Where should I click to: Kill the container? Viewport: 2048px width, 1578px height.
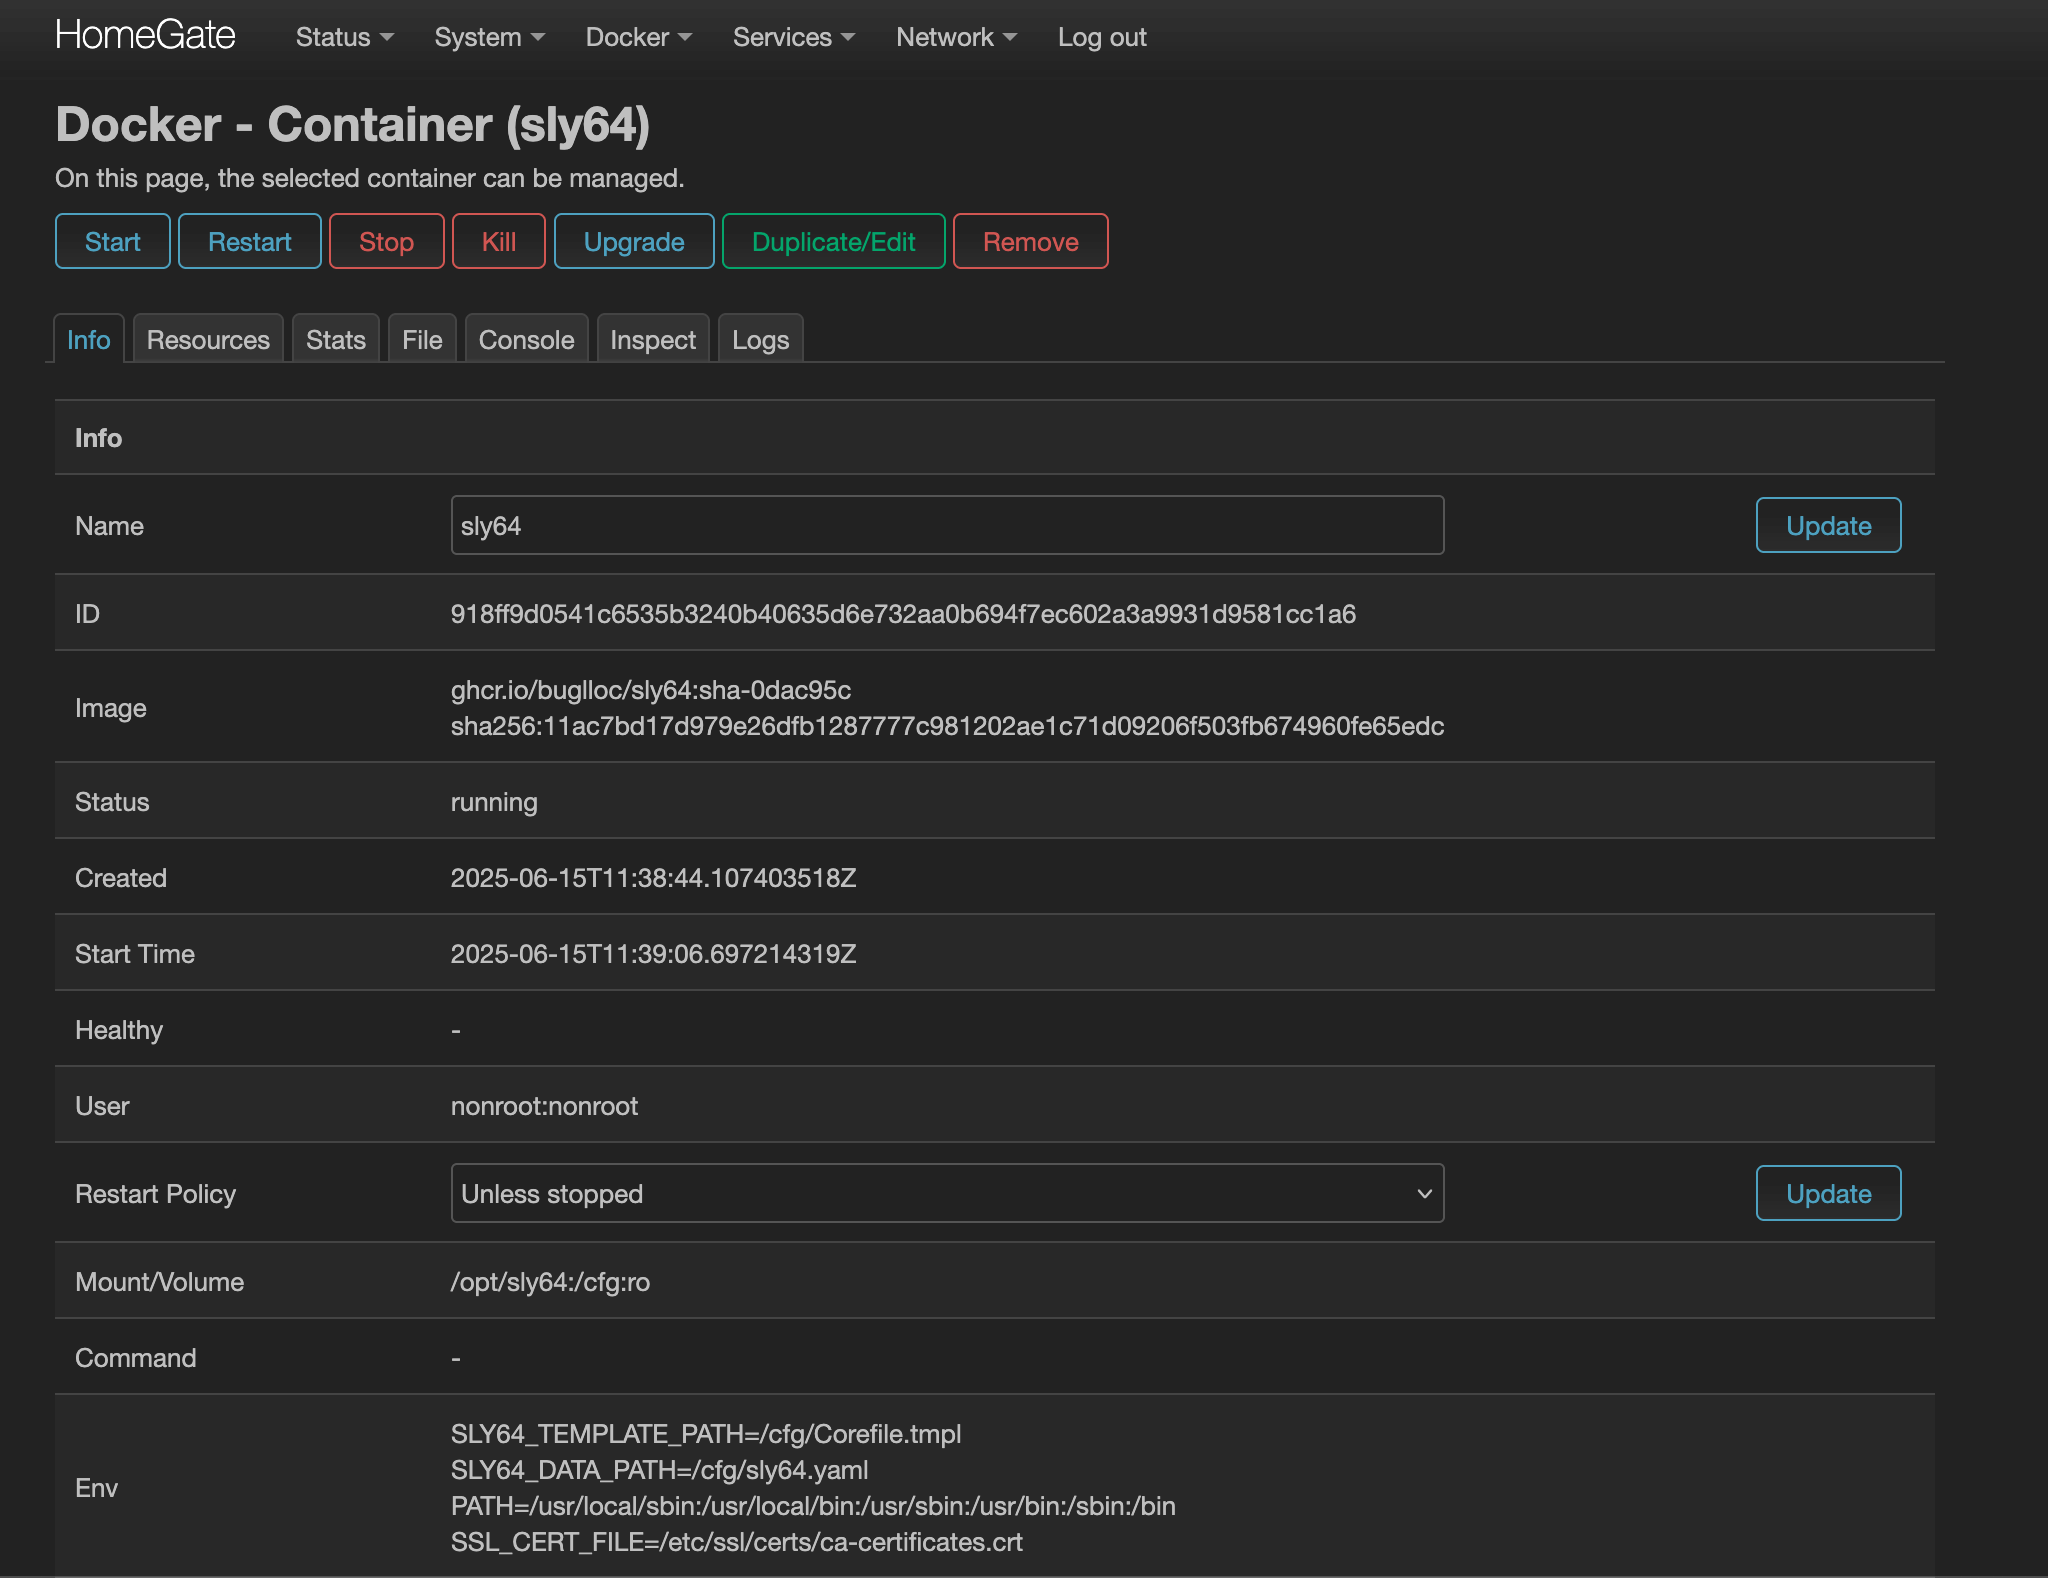click(499, 241)
